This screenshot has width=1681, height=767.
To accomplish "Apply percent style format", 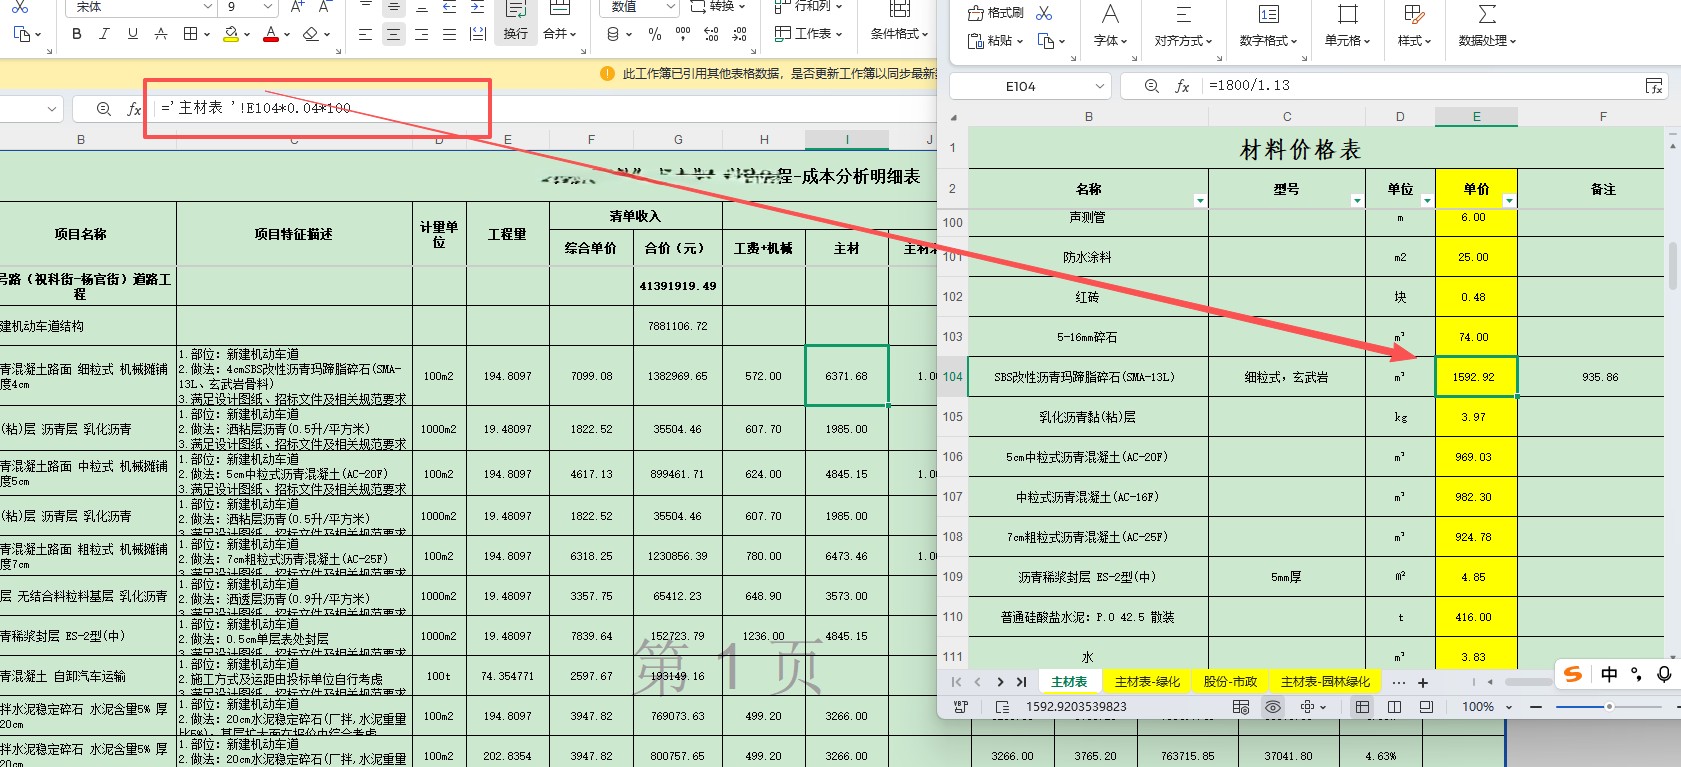I will (x=655, y=34).
